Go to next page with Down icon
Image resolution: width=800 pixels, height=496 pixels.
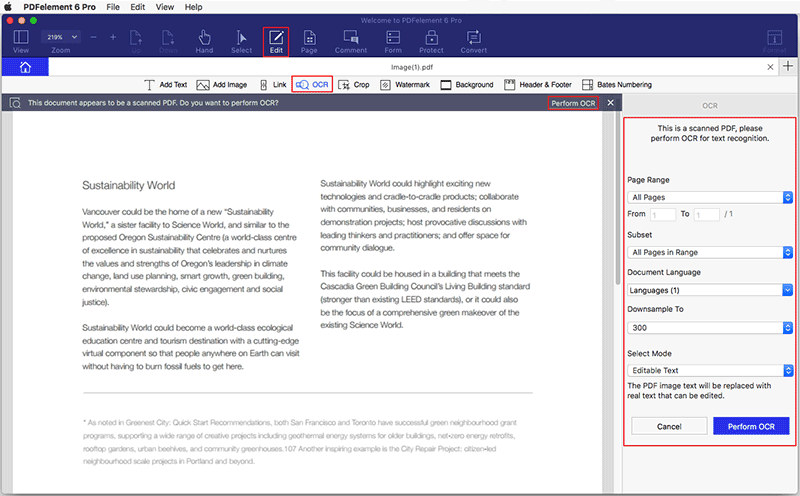(168, 41)
